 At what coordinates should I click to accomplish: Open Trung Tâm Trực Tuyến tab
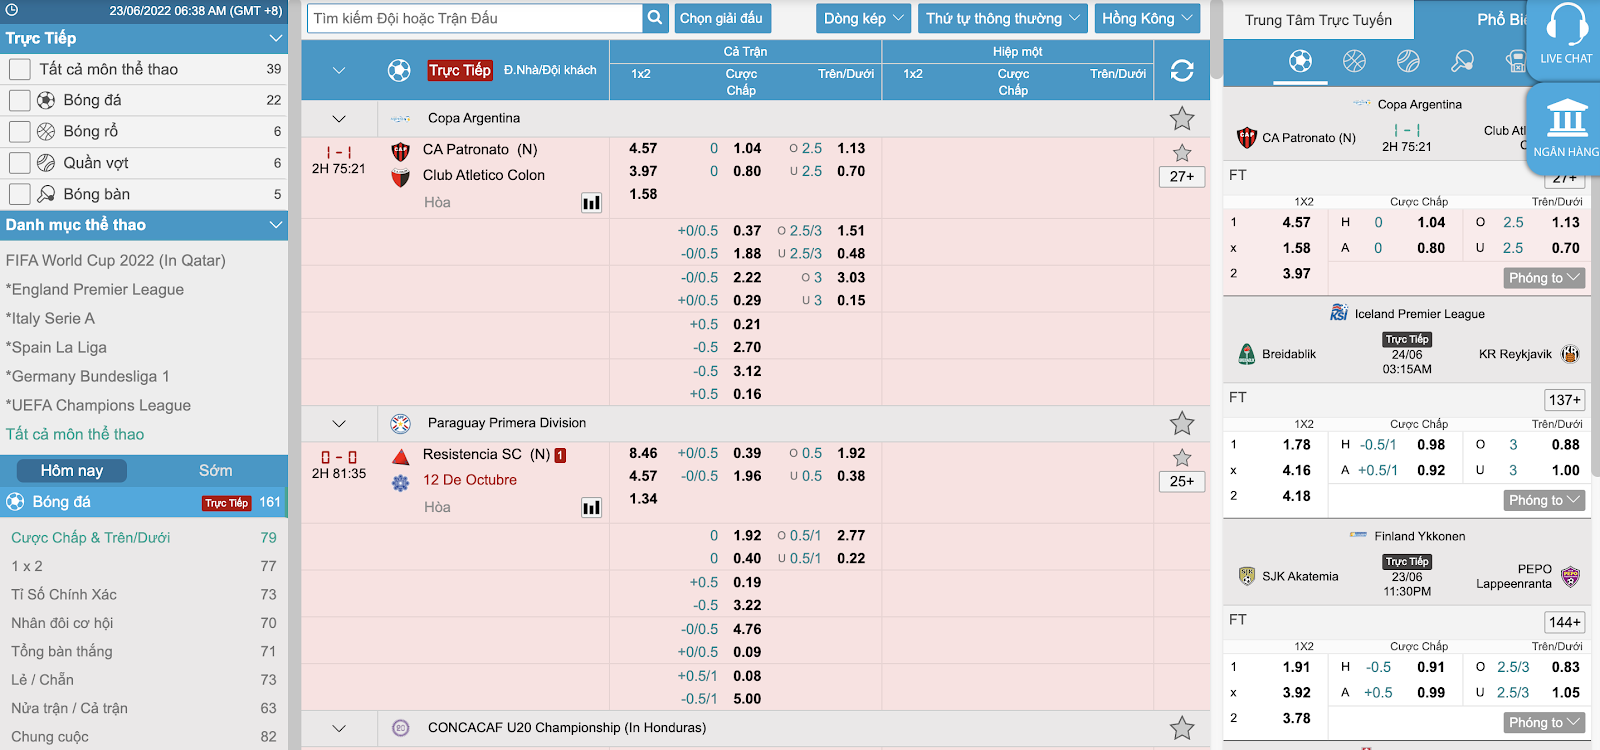coord(1318,19)
